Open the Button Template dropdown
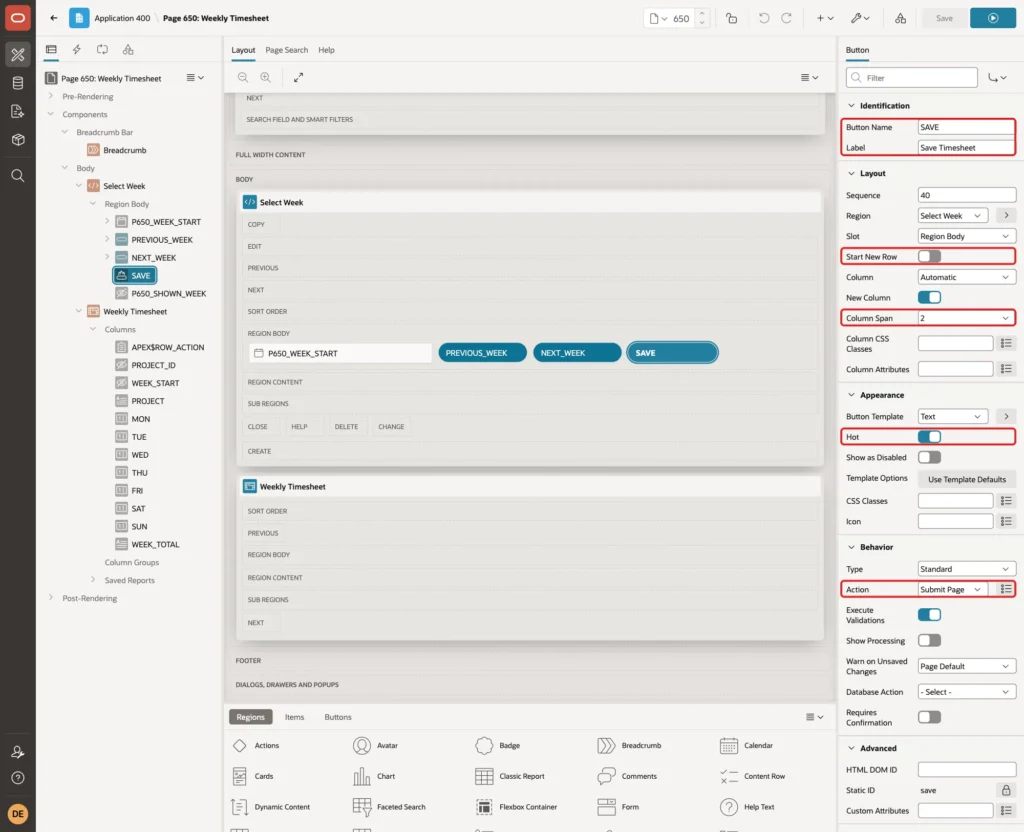 pos(952,417)
